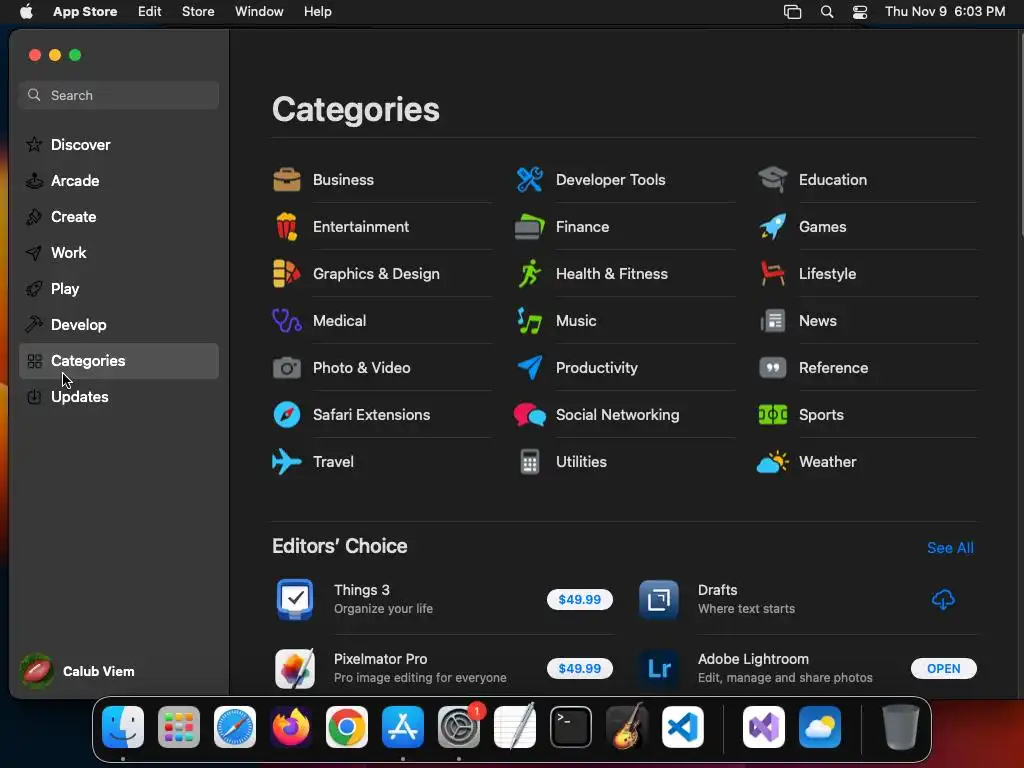Image resolution: width=1024 pixels, height=768 pixels.
Task: Open the Weather category label
Action: click(827, 462)
